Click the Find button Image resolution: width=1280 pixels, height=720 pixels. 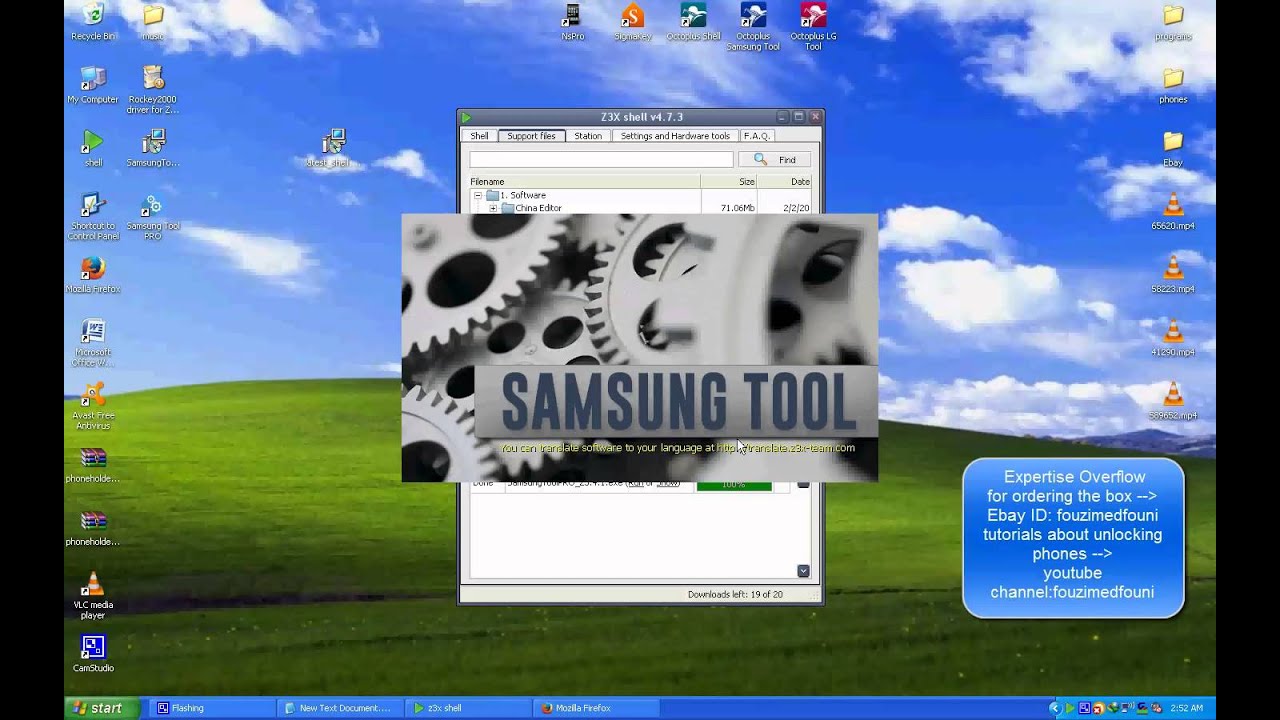tap(775, 160)
